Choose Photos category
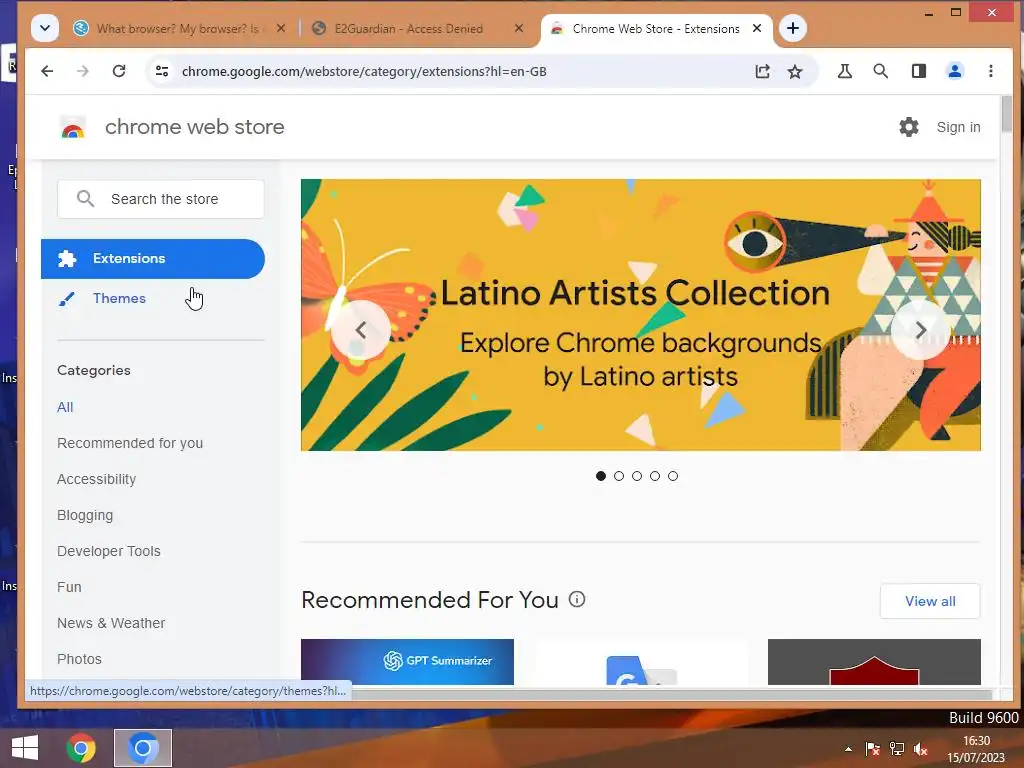1024x768 pixels. [x=79, y=658]
